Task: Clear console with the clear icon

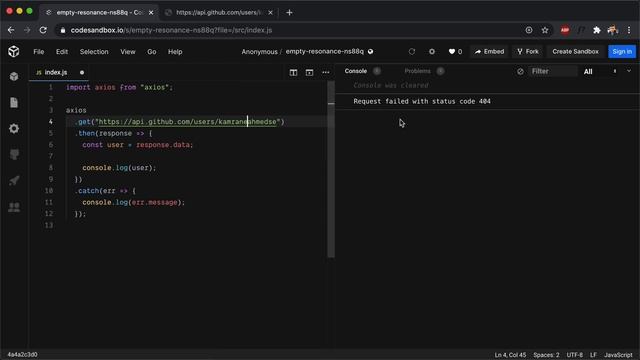Action: point(520,71)
